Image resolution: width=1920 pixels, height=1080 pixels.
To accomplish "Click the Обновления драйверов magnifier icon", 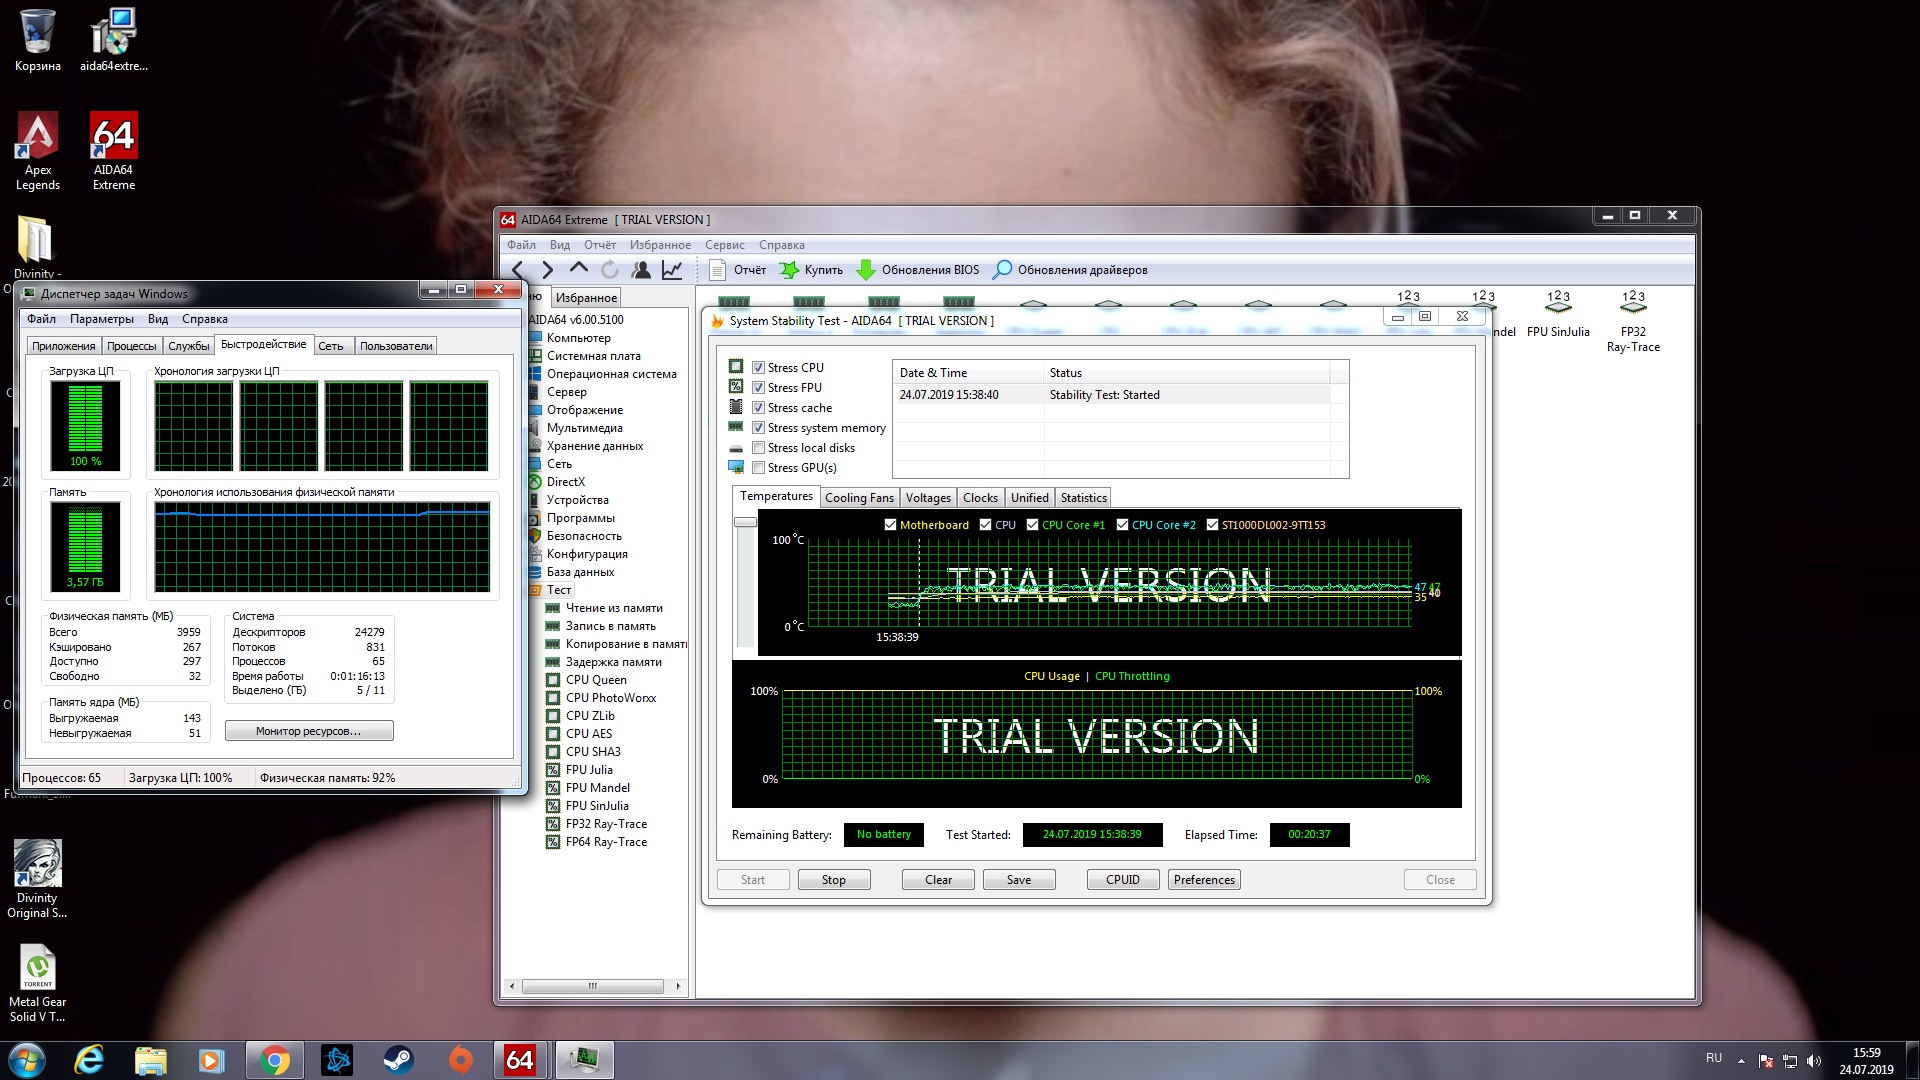I will point(1002,270).
